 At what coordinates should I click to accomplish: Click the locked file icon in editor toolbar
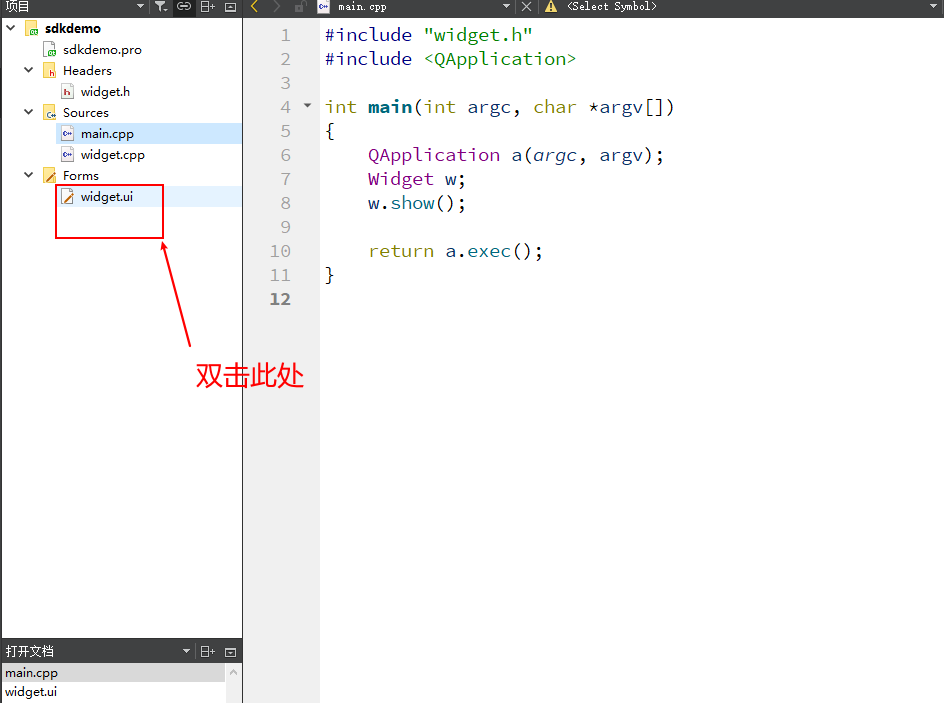[300, 7]
